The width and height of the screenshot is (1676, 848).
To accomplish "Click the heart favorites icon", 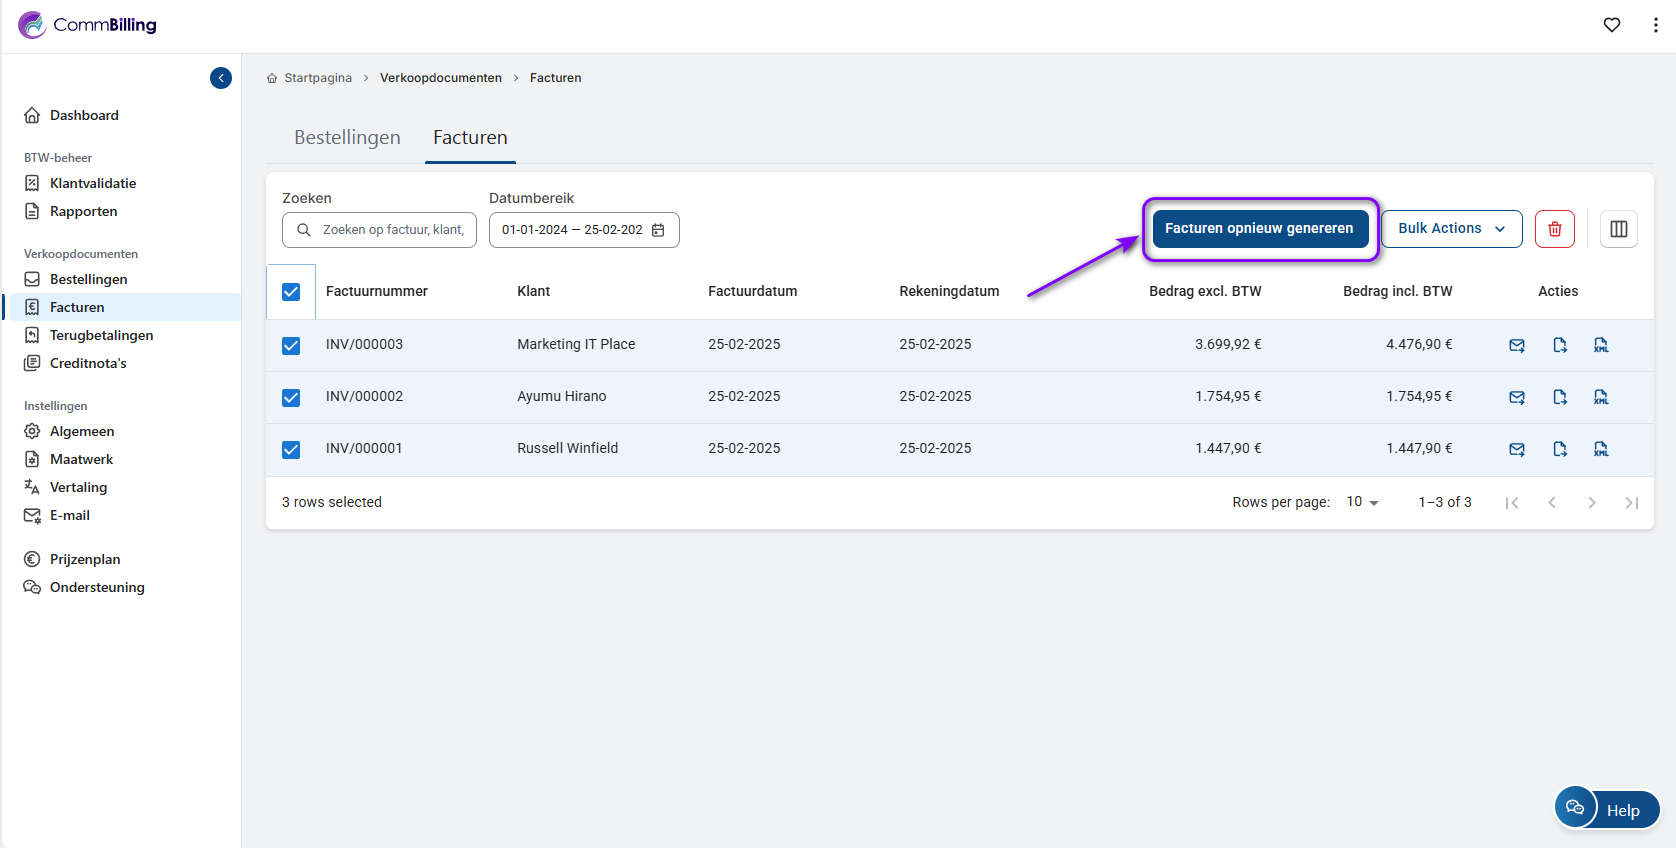I will (x=1611, y=25).
